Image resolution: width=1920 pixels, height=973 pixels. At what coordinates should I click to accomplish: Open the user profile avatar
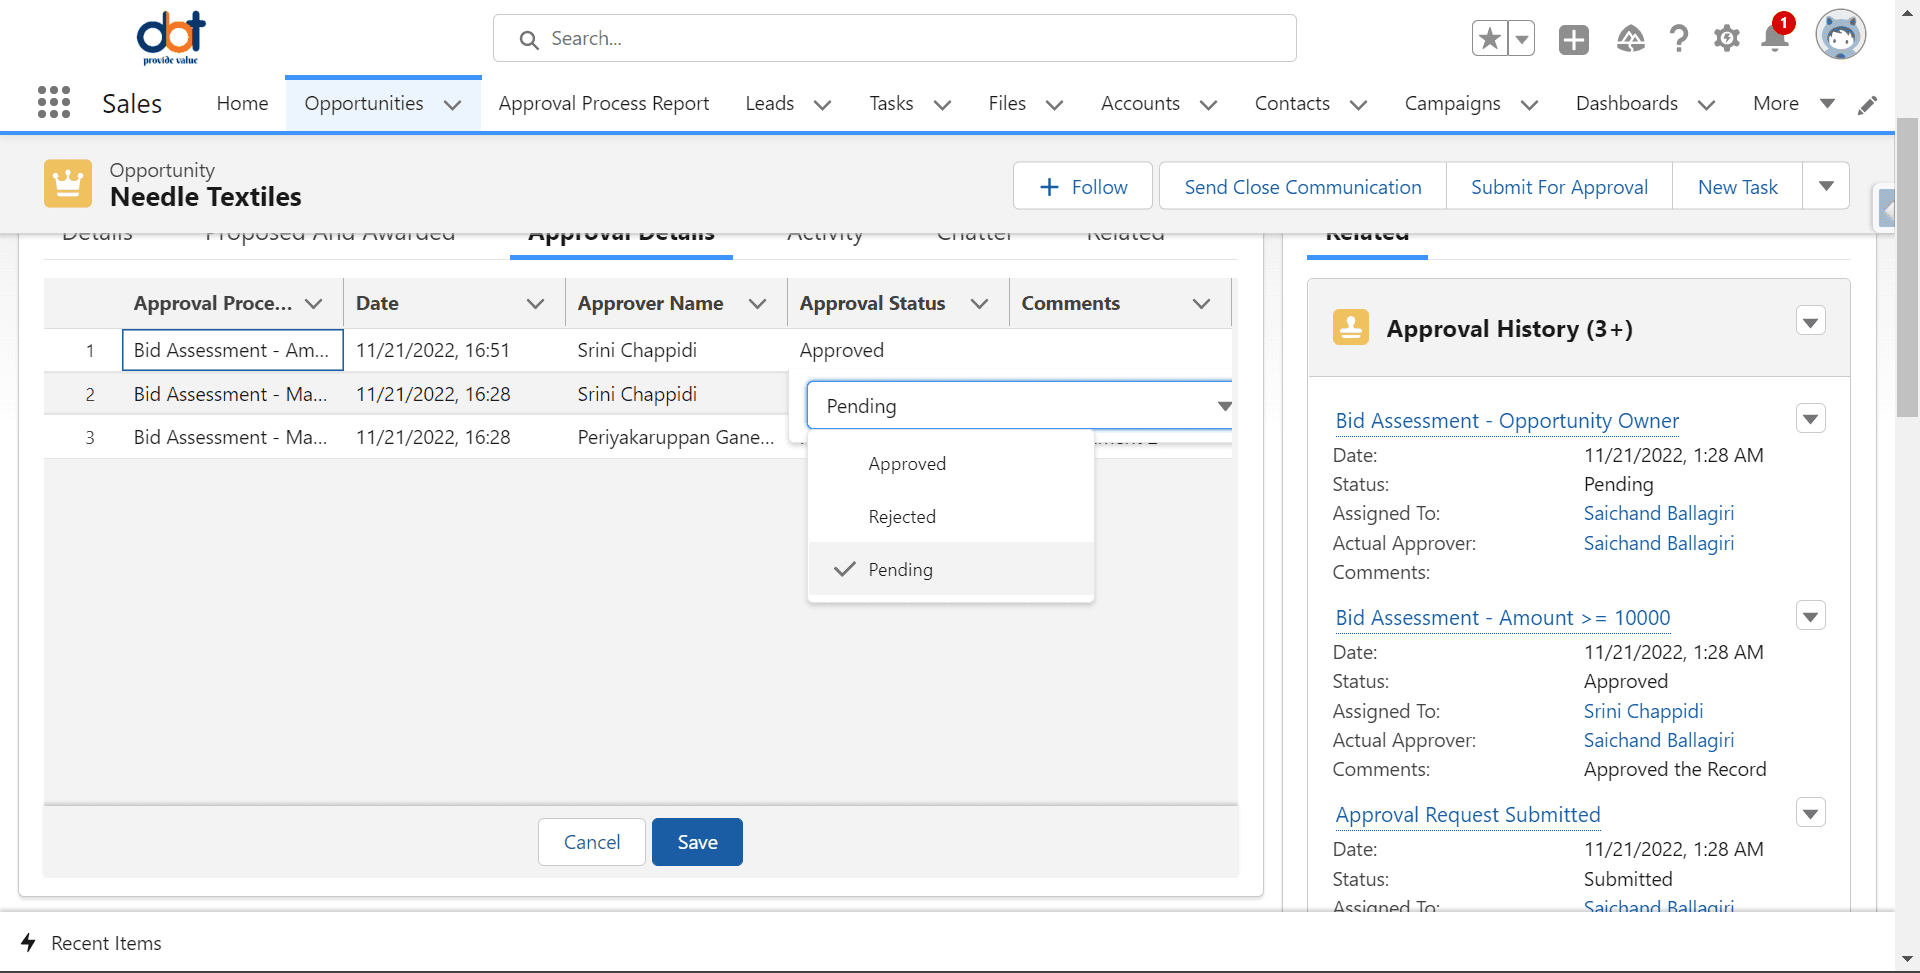point(1841,37)
